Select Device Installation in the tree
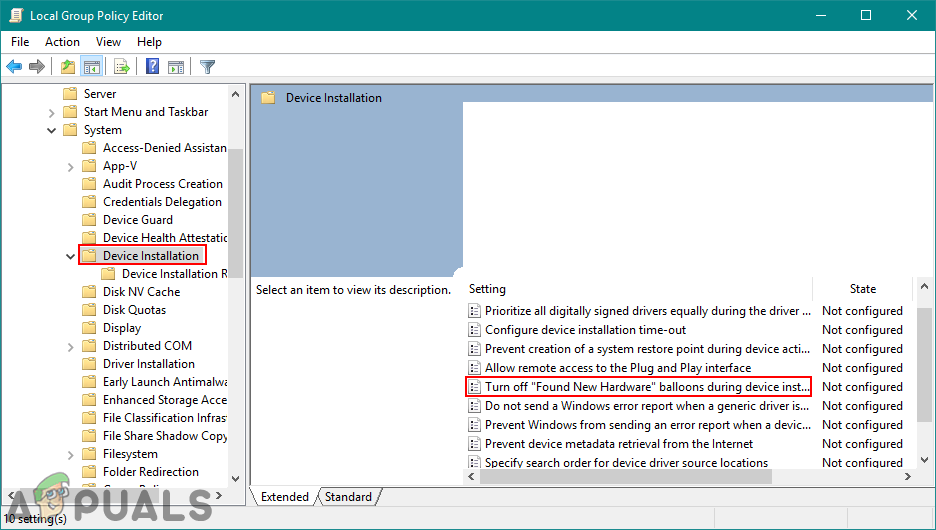 (151, 255)
